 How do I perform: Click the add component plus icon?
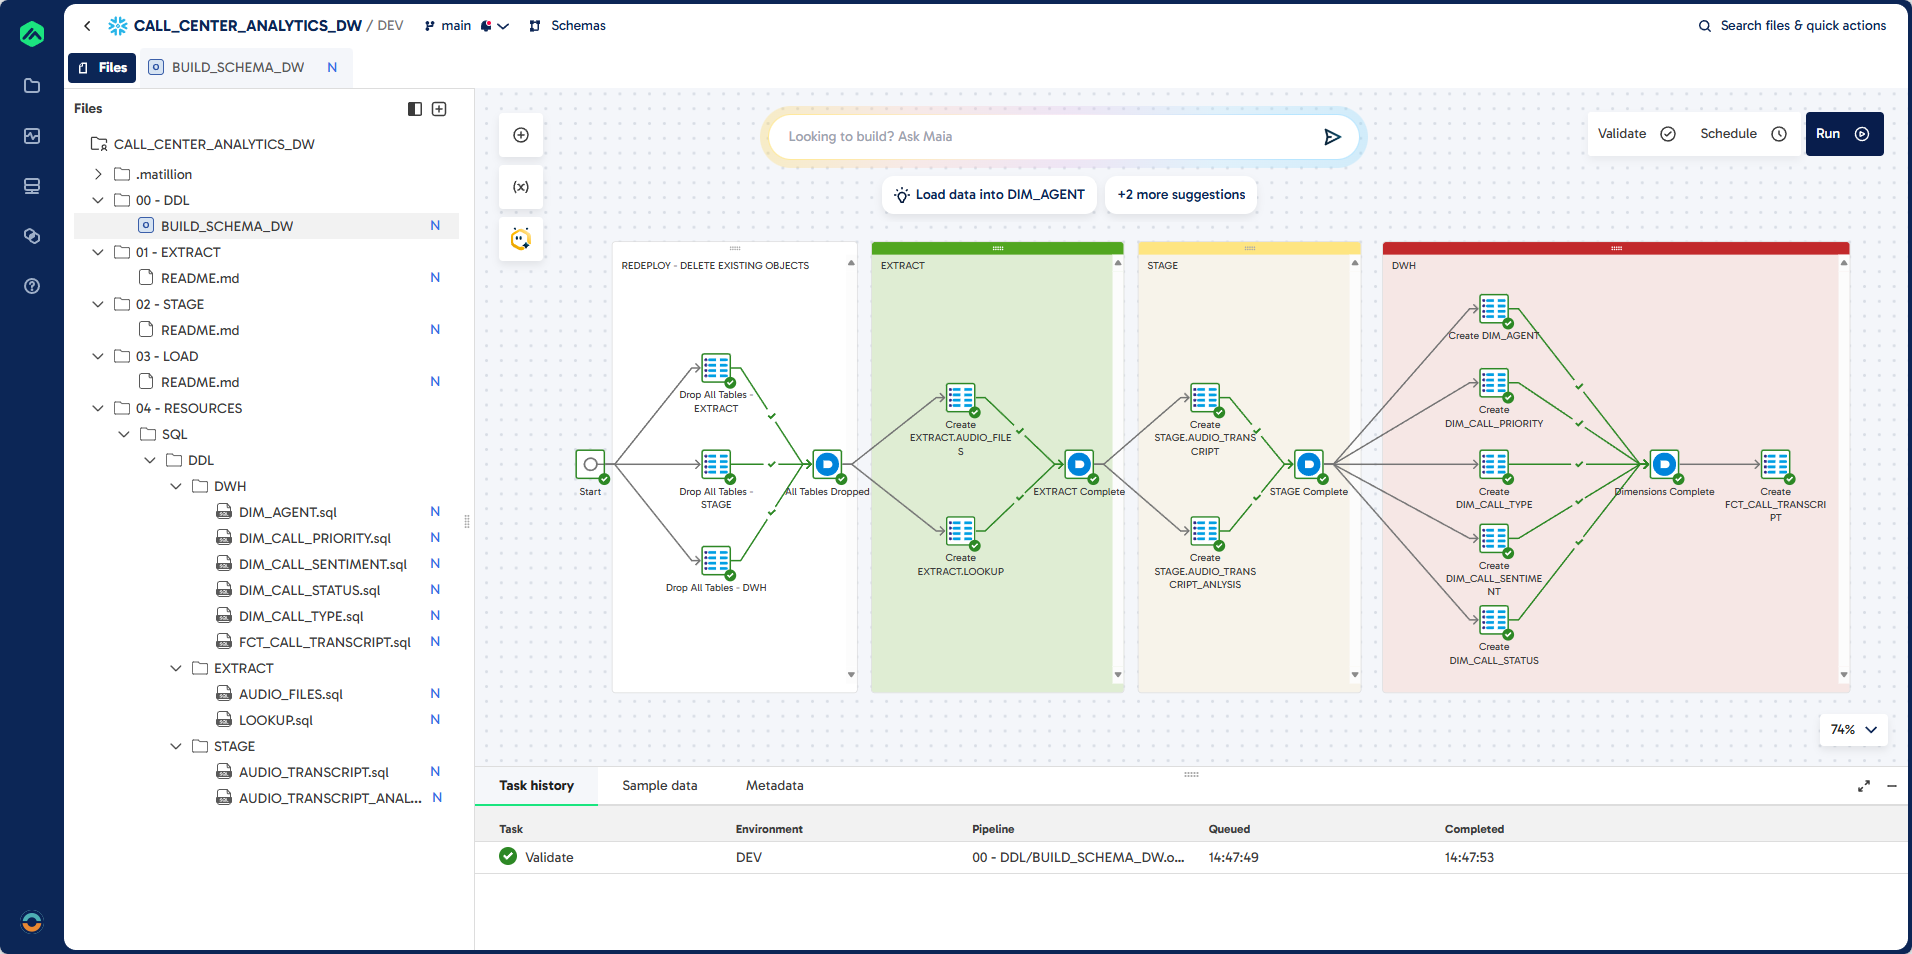[x=521, y=135]
